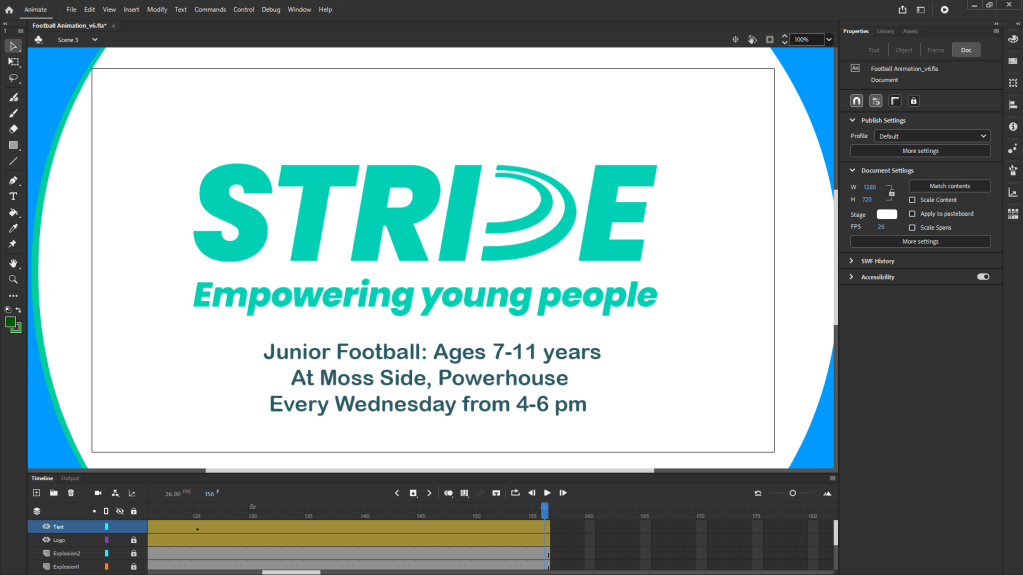Select the Hand tool
The width and height of the screenshot is (1023, 575).
[13, 263]
